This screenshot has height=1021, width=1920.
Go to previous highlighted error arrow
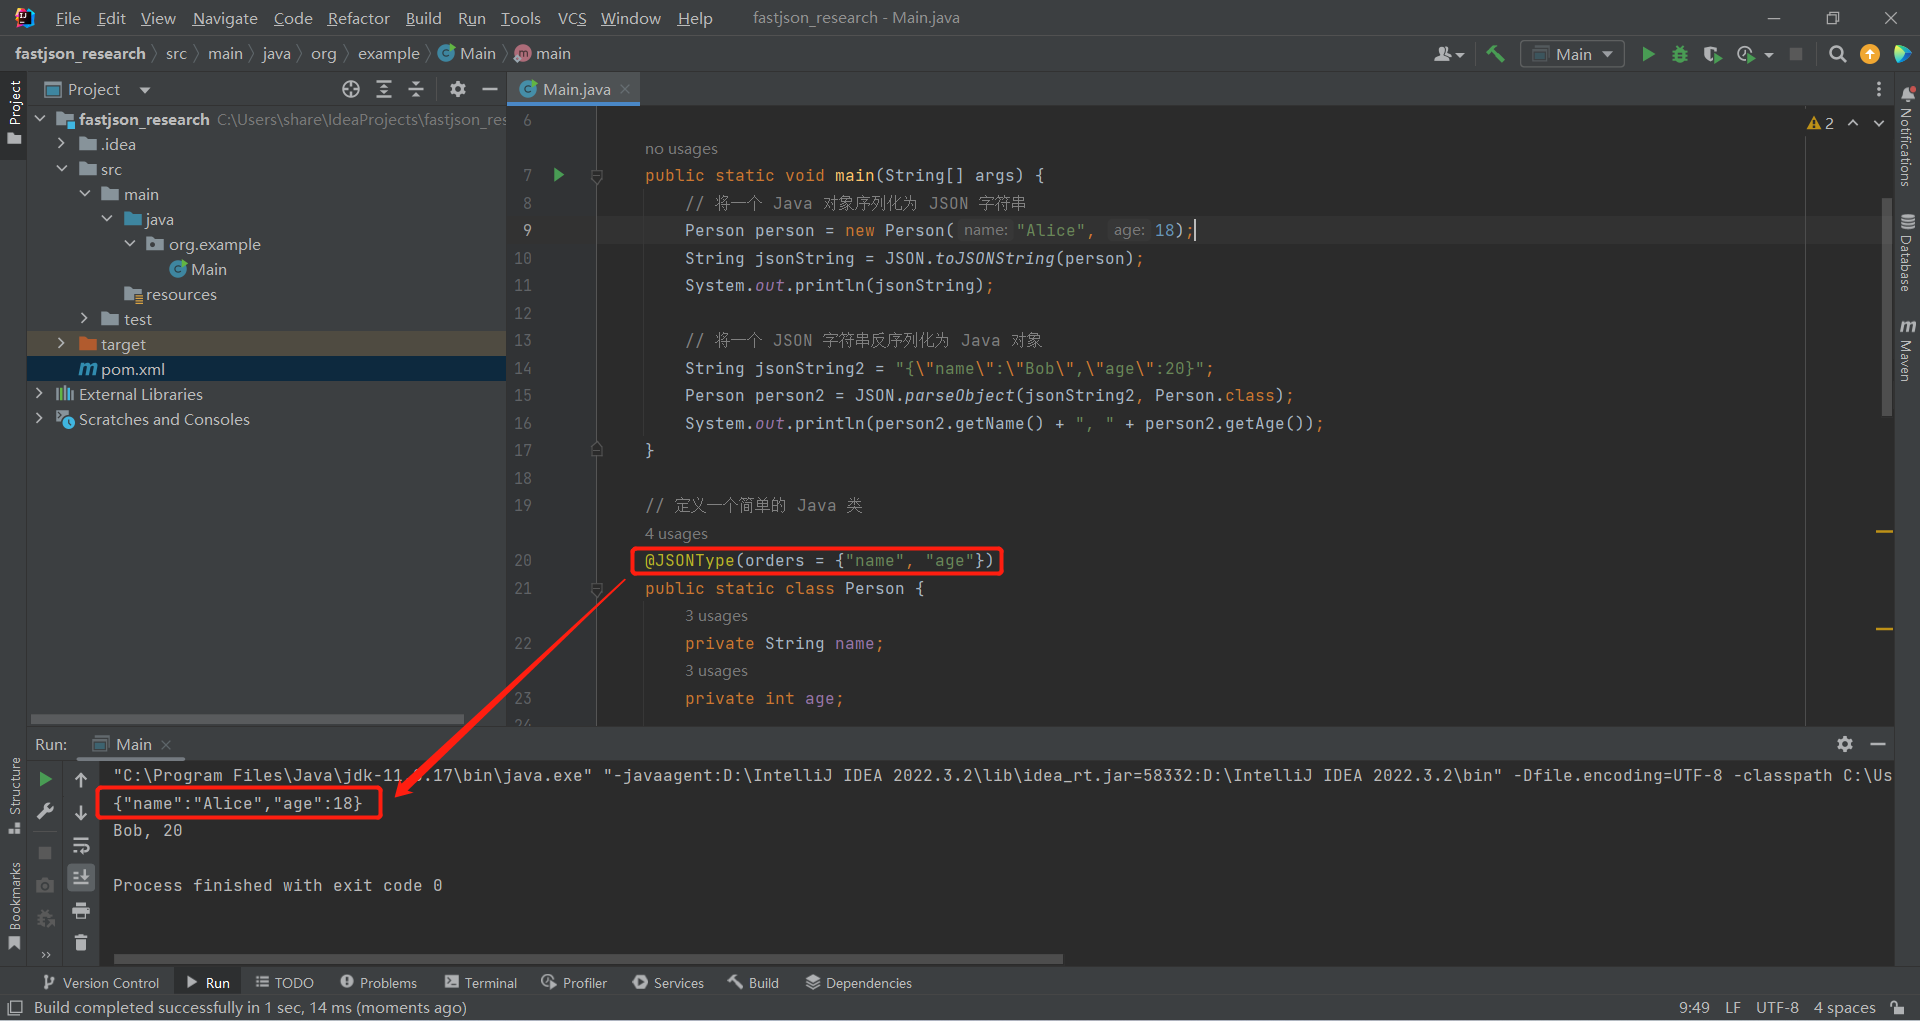(x=1853, y=123)
